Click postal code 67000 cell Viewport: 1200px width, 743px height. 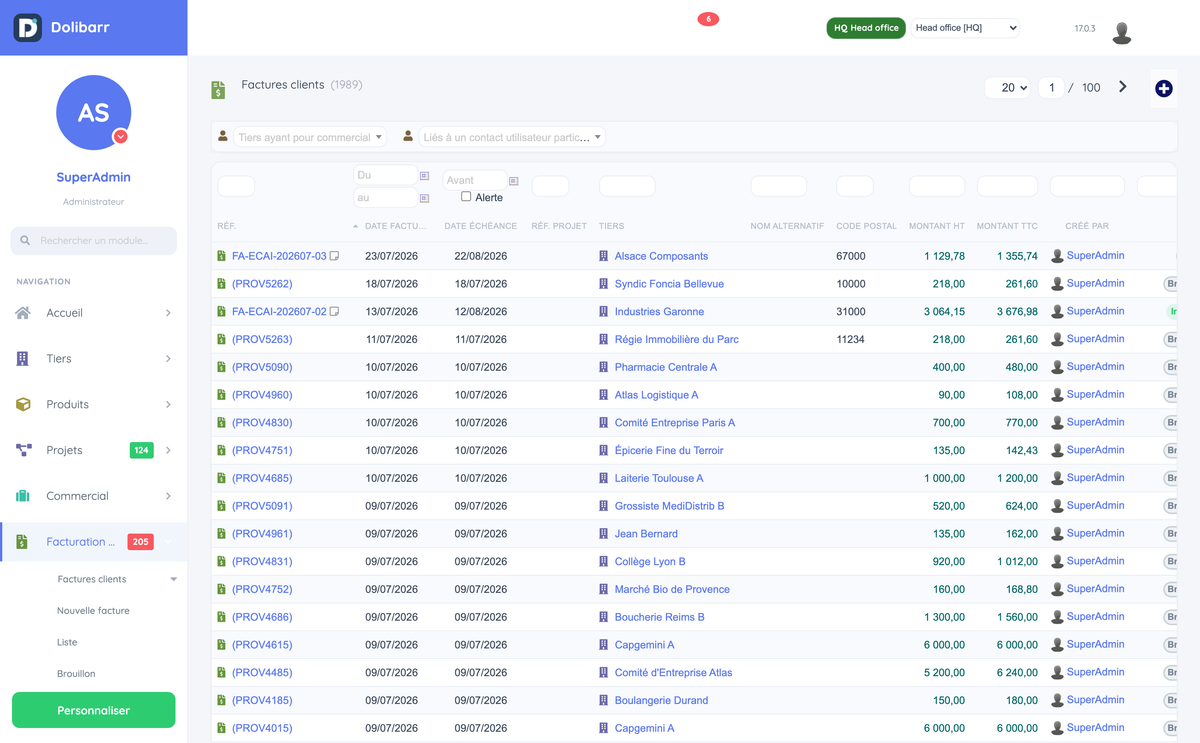(851, 256)
